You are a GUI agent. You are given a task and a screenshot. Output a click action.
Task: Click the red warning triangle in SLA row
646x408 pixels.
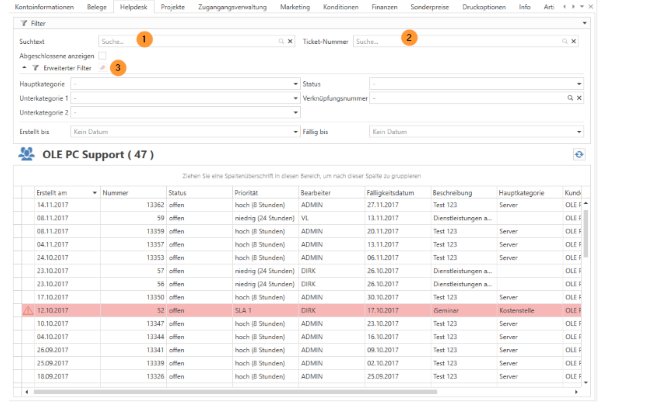27,311
